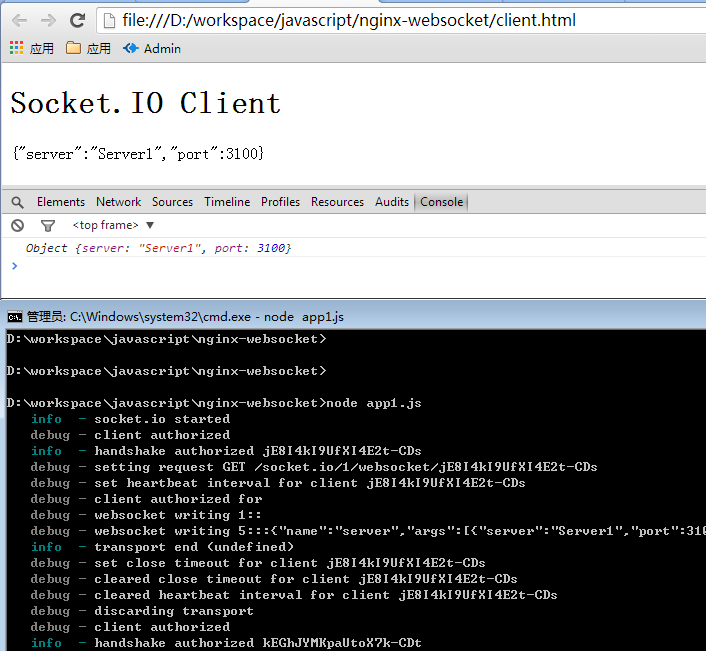Toggle the console filter funnel
The image size is (706, 651).
[x=48, y=226]
